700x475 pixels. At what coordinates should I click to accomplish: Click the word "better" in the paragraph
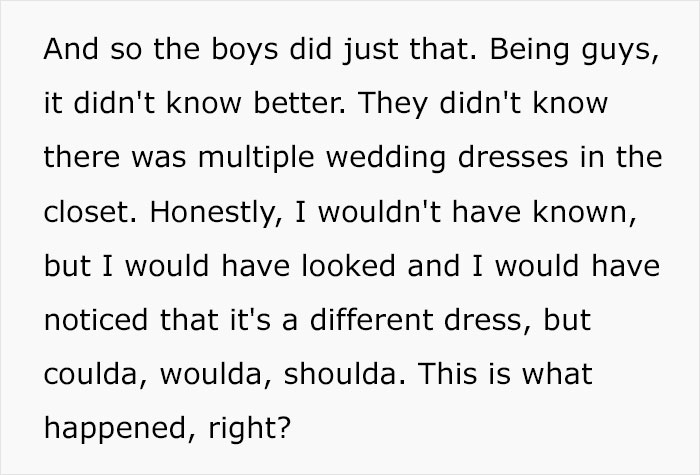277,105
